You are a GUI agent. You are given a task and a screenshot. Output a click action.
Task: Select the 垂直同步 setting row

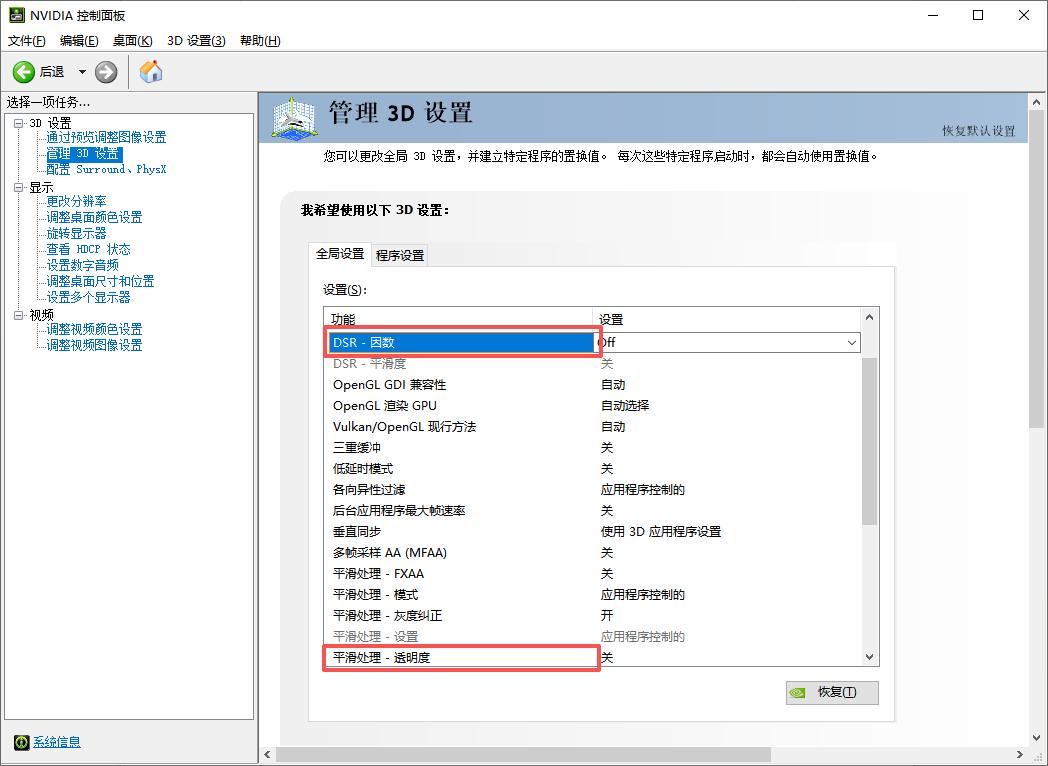(594, 531)
